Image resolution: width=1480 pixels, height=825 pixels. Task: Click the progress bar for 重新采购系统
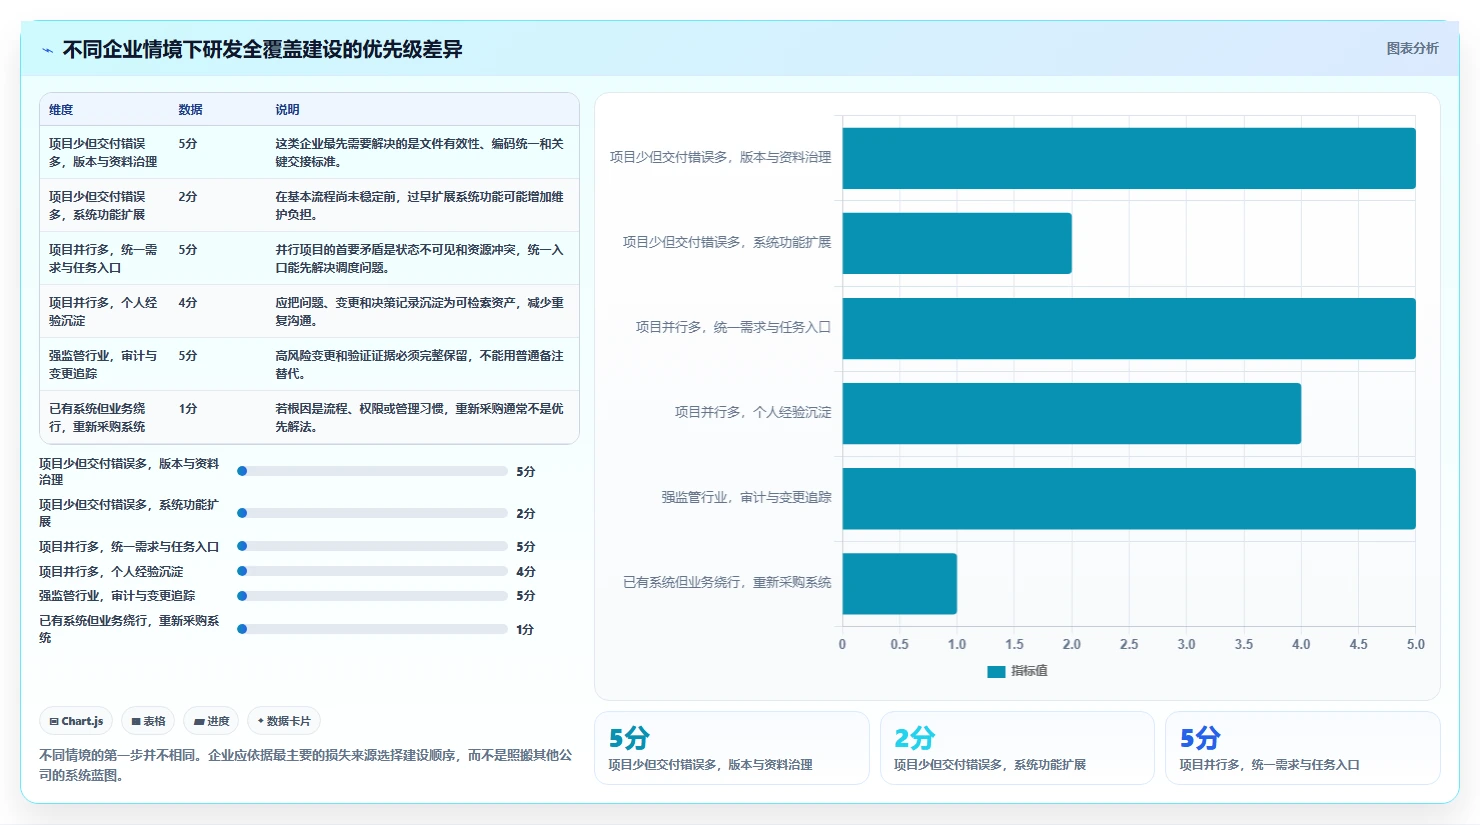pos(372,629)
